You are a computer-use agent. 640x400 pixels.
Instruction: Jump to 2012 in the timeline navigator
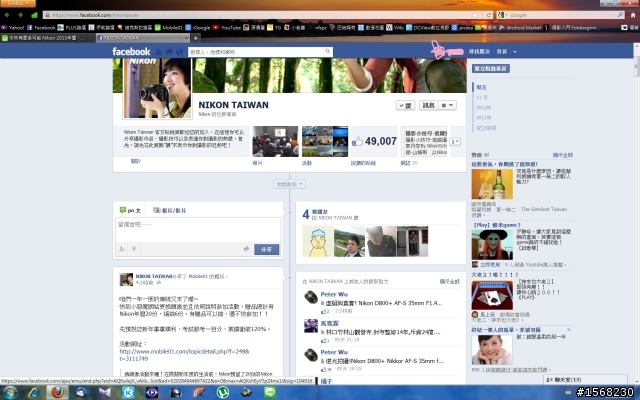483,107
